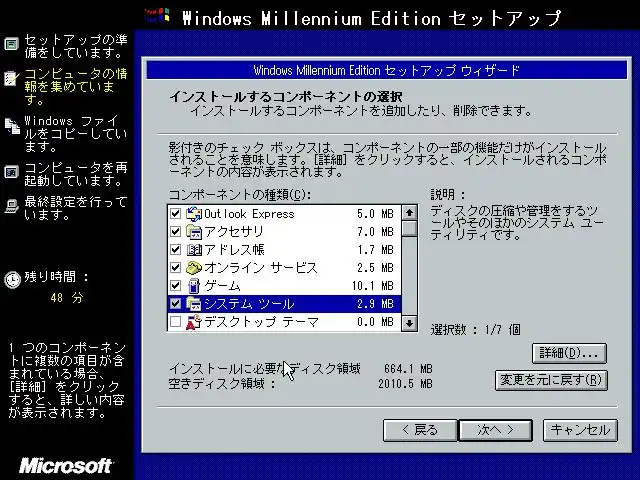Click the 選択数 : 1/7 個 text
The height and width of the screenshot is (480, 640).
click(x=476, y=329)
